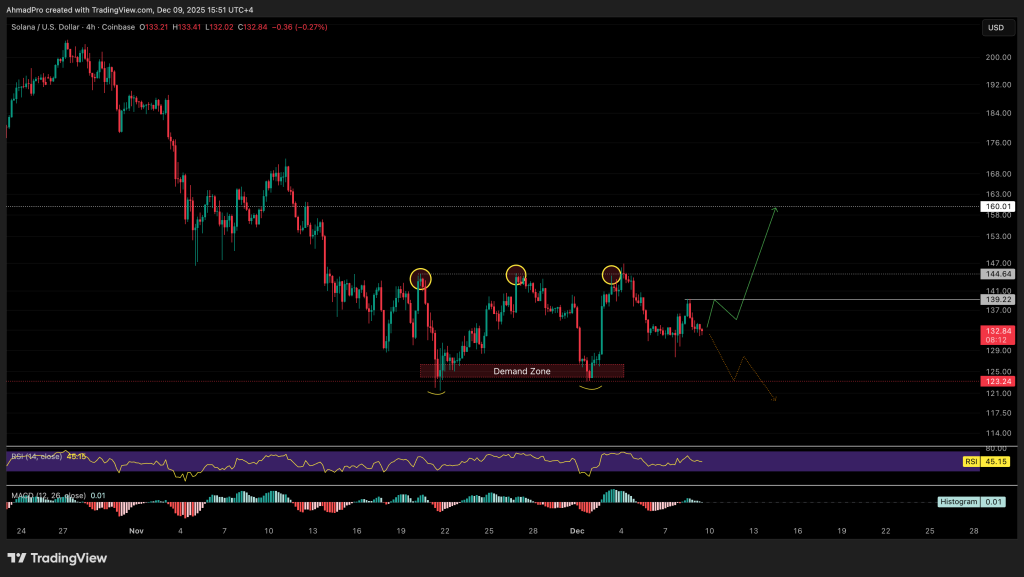Click the TradingView logo at bottom left
Image resolution: width=1024 pixels, height=577 pixels.
56,558
